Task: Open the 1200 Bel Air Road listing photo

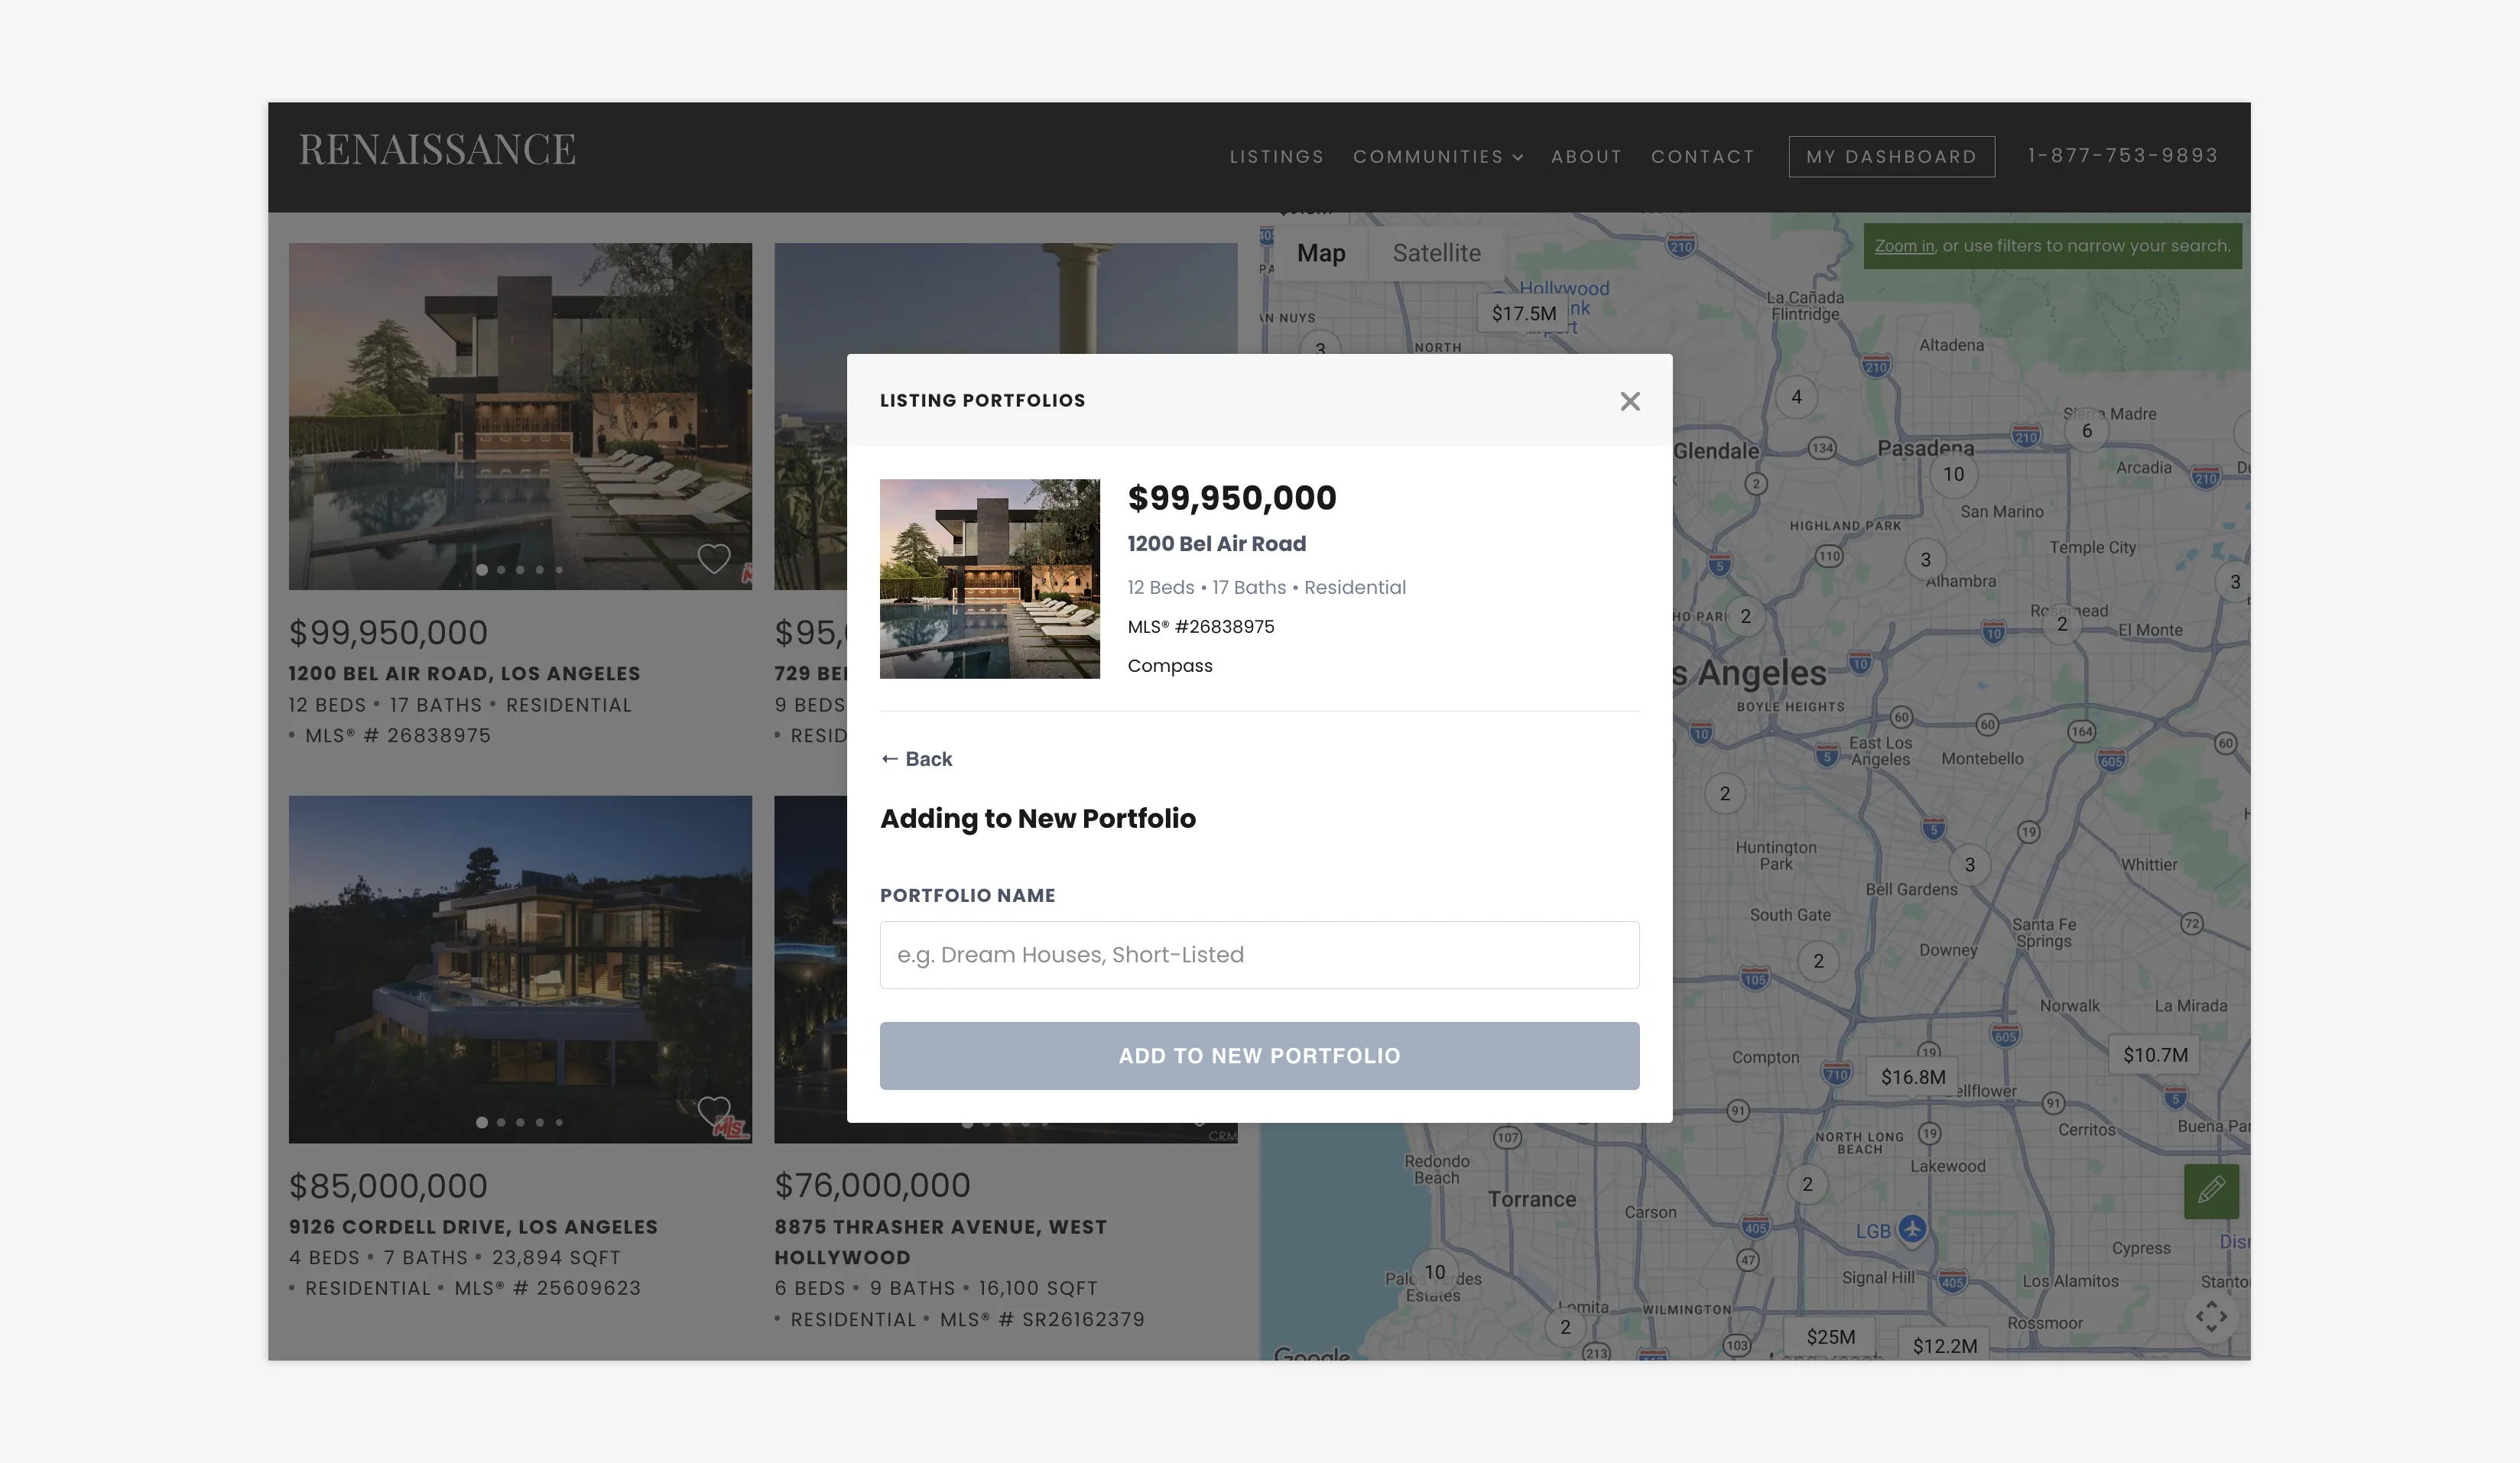Action: (x=520, y=416)
